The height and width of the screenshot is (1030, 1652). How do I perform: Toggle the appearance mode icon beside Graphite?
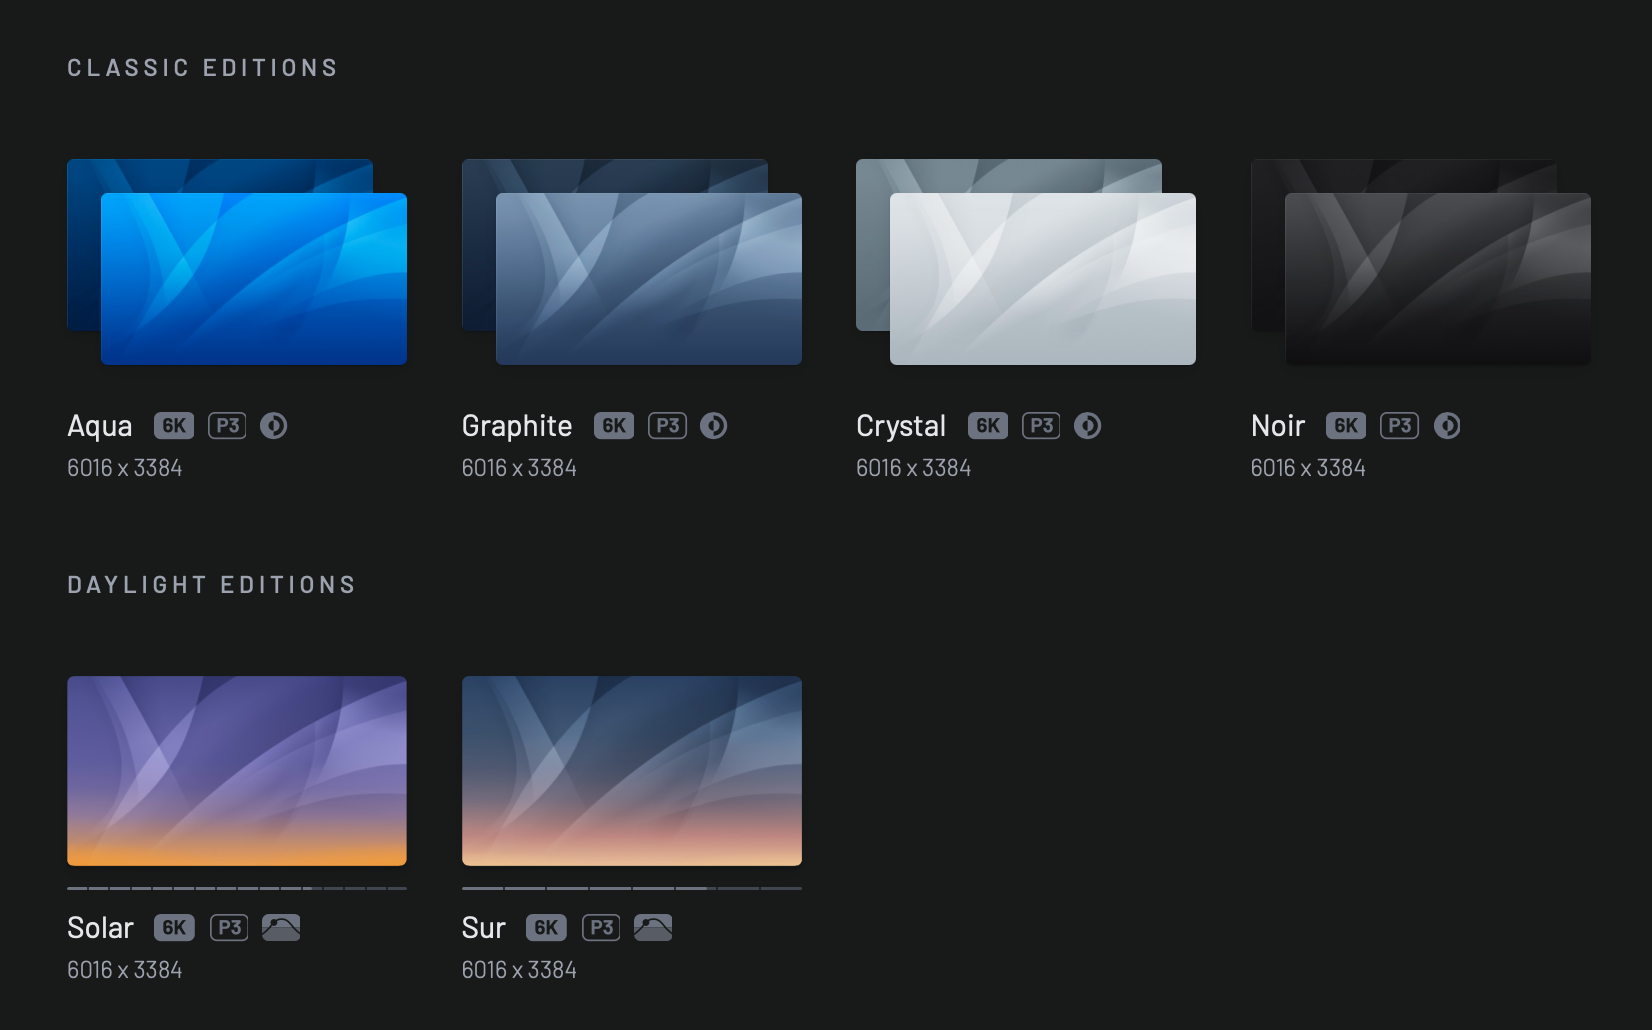point(714,425)
